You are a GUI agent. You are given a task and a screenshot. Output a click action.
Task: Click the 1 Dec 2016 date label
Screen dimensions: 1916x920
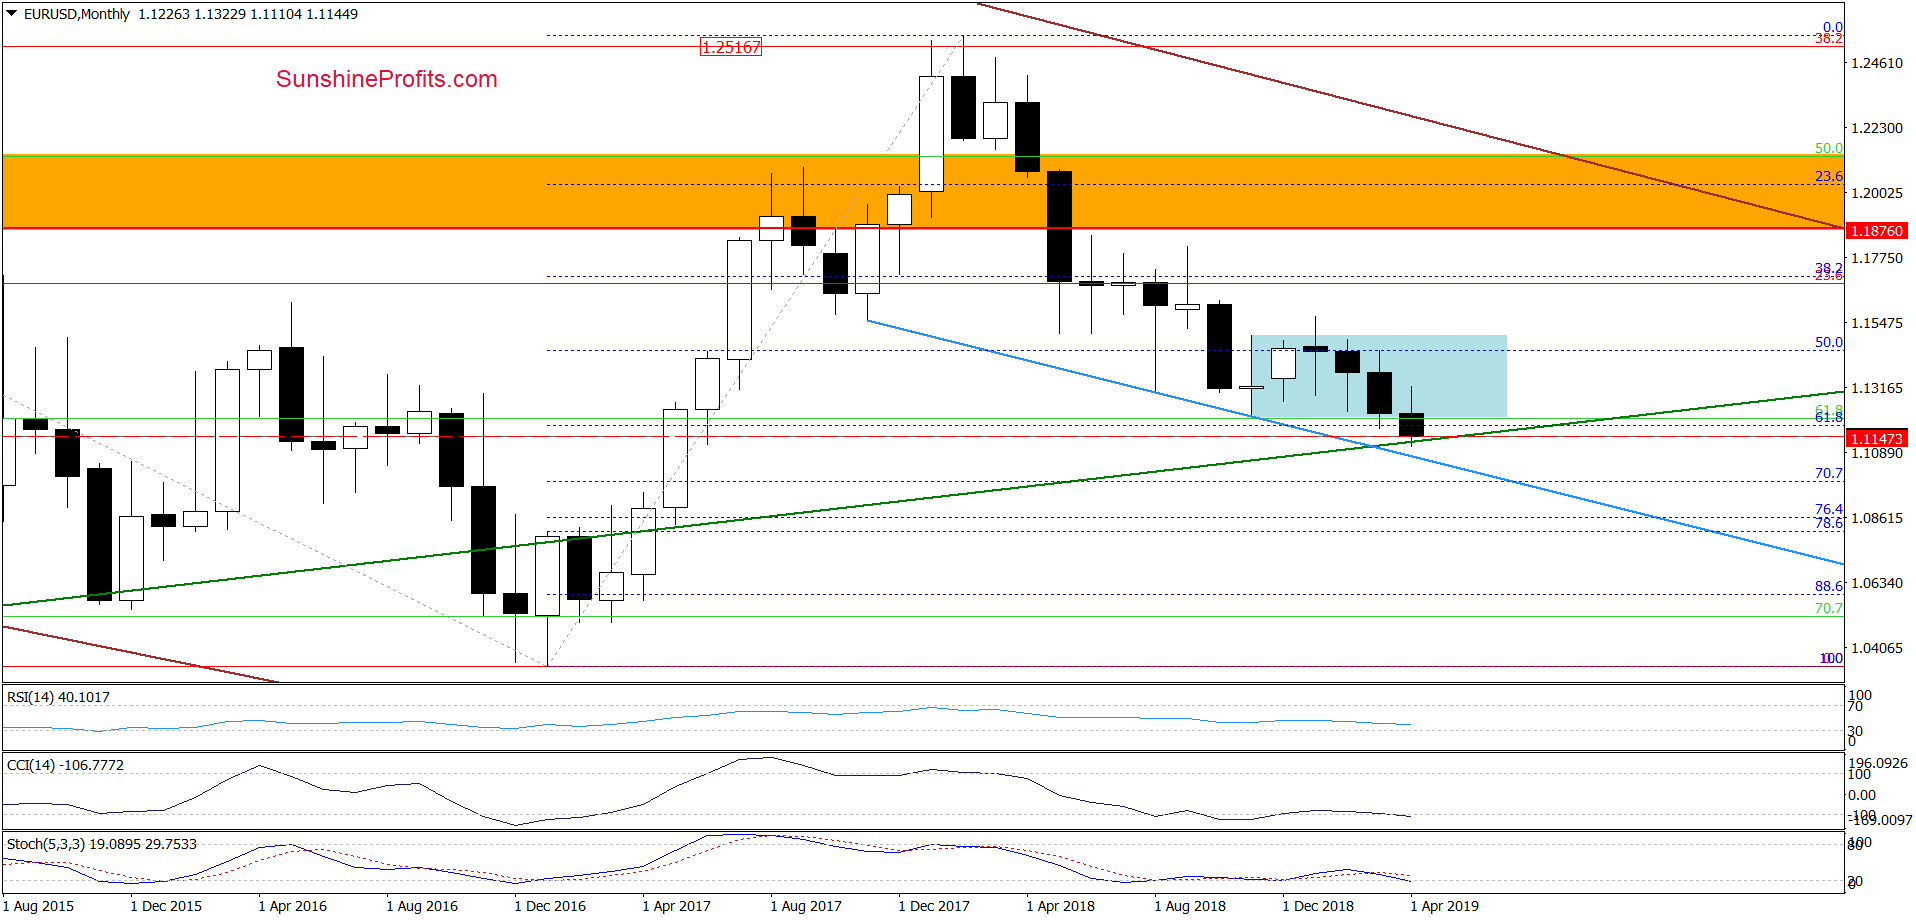click(x=550, y=906)
